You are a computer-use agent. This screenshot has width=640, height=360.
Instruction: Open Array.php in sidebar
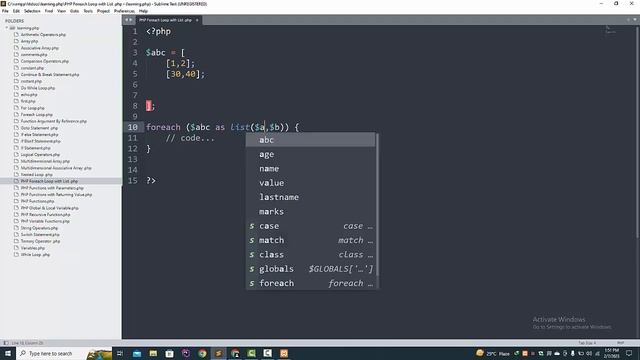[x=29, y=41]
